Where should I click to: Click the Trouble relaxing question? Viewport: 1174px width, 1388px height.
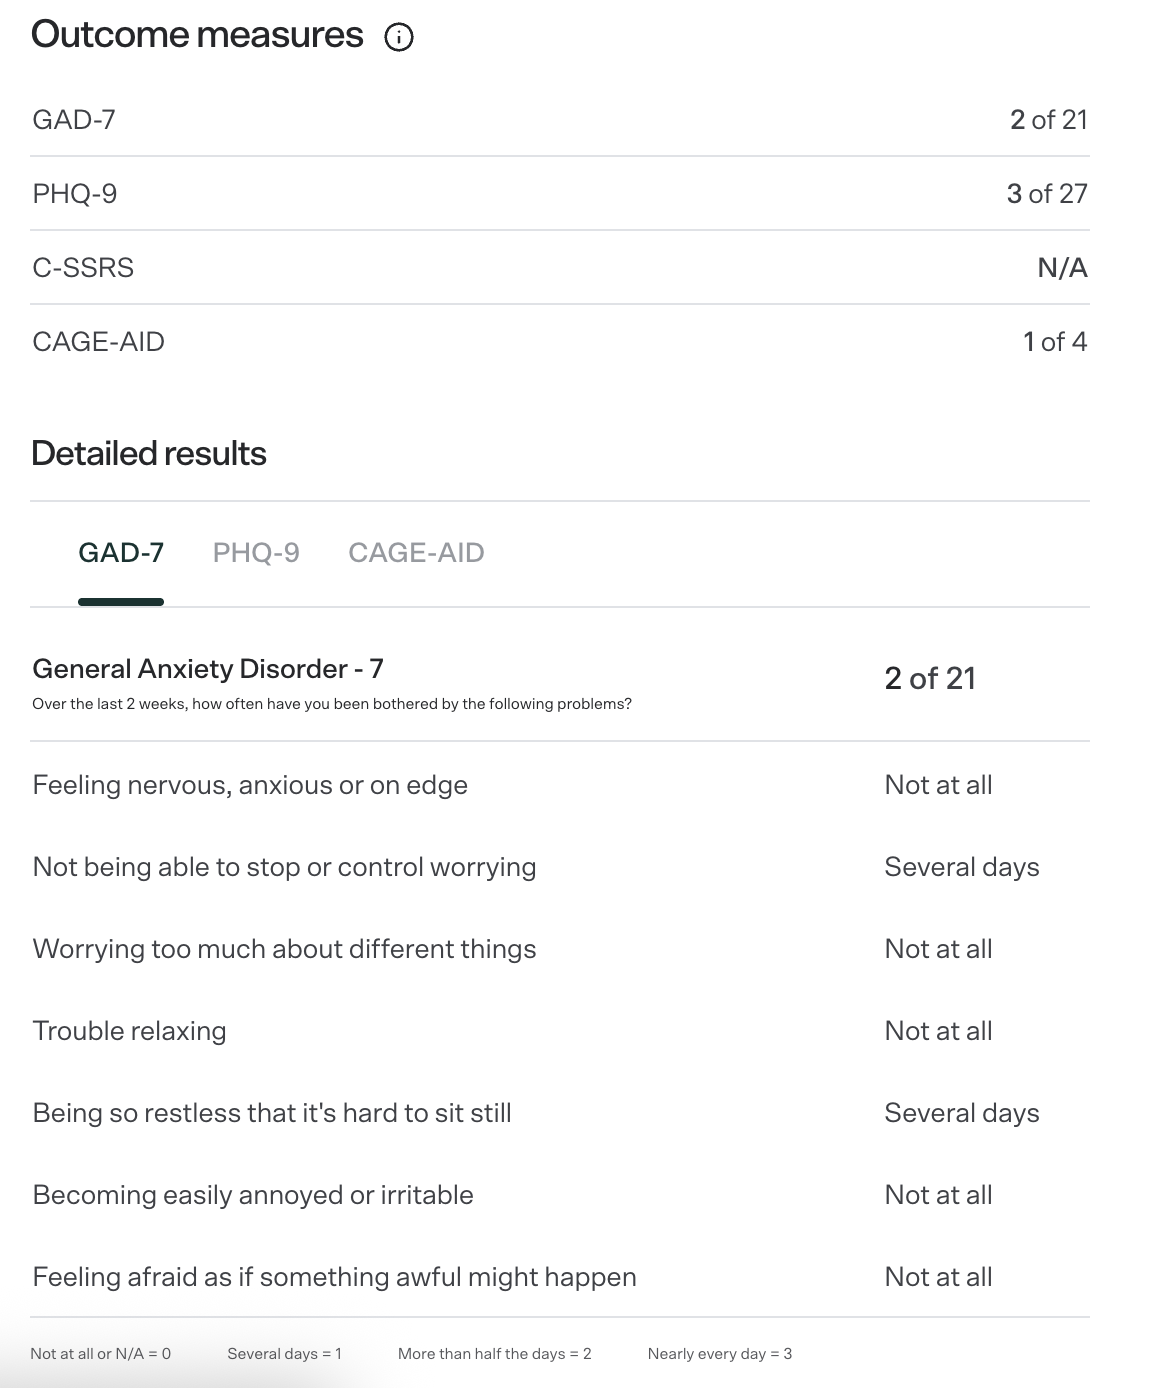[x=129, y=1031]
